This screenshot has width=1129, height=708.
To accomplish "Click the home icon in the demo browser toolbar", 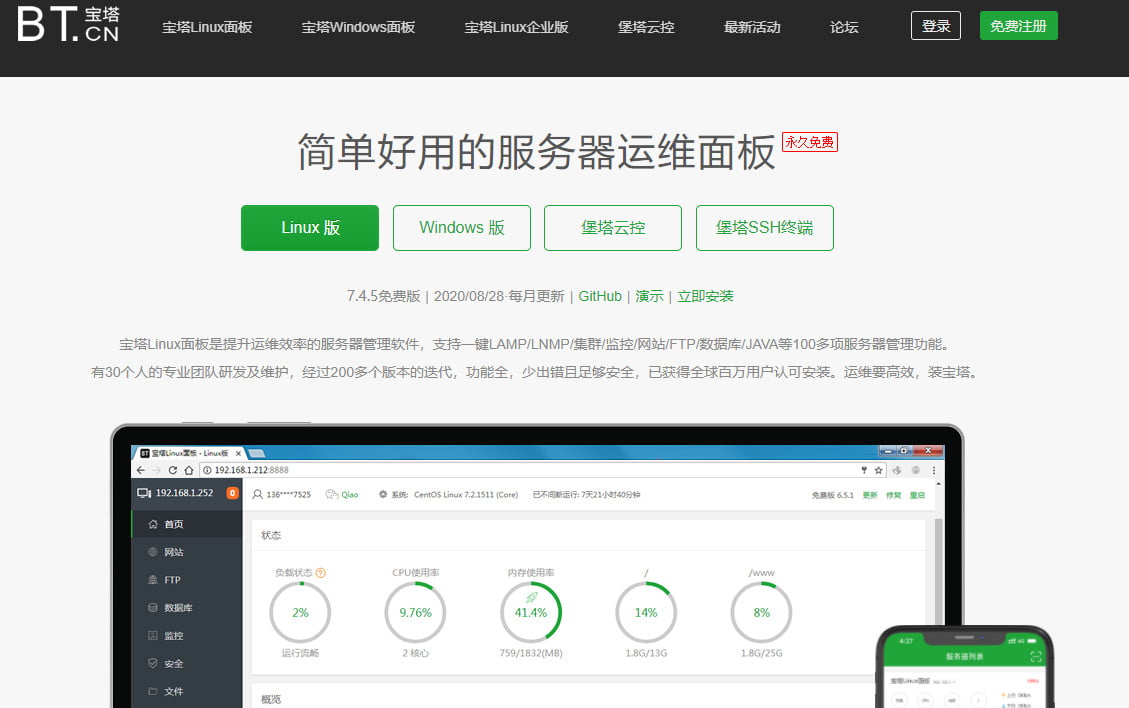I will [189, 470].
